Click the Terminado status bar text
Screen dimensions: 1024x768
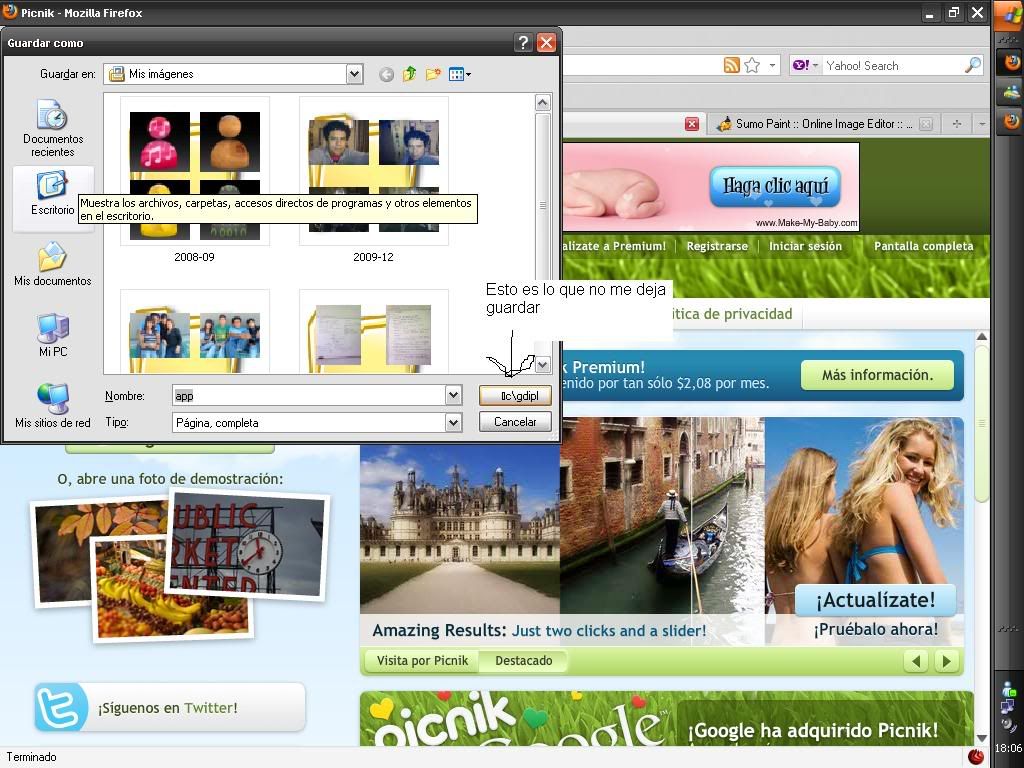click(31, 757)
